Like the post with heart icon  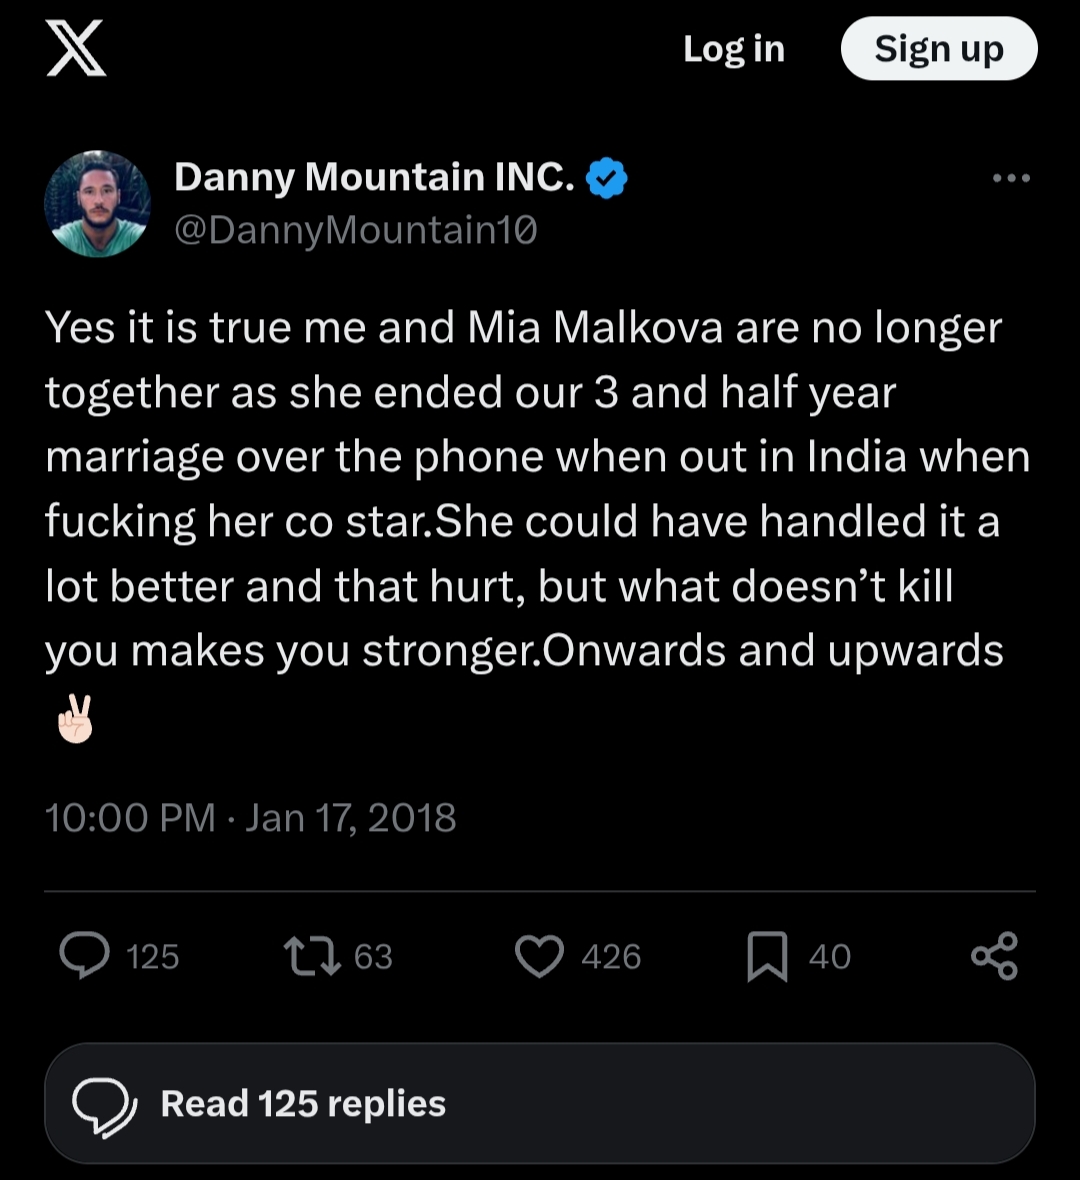[540, 956]
